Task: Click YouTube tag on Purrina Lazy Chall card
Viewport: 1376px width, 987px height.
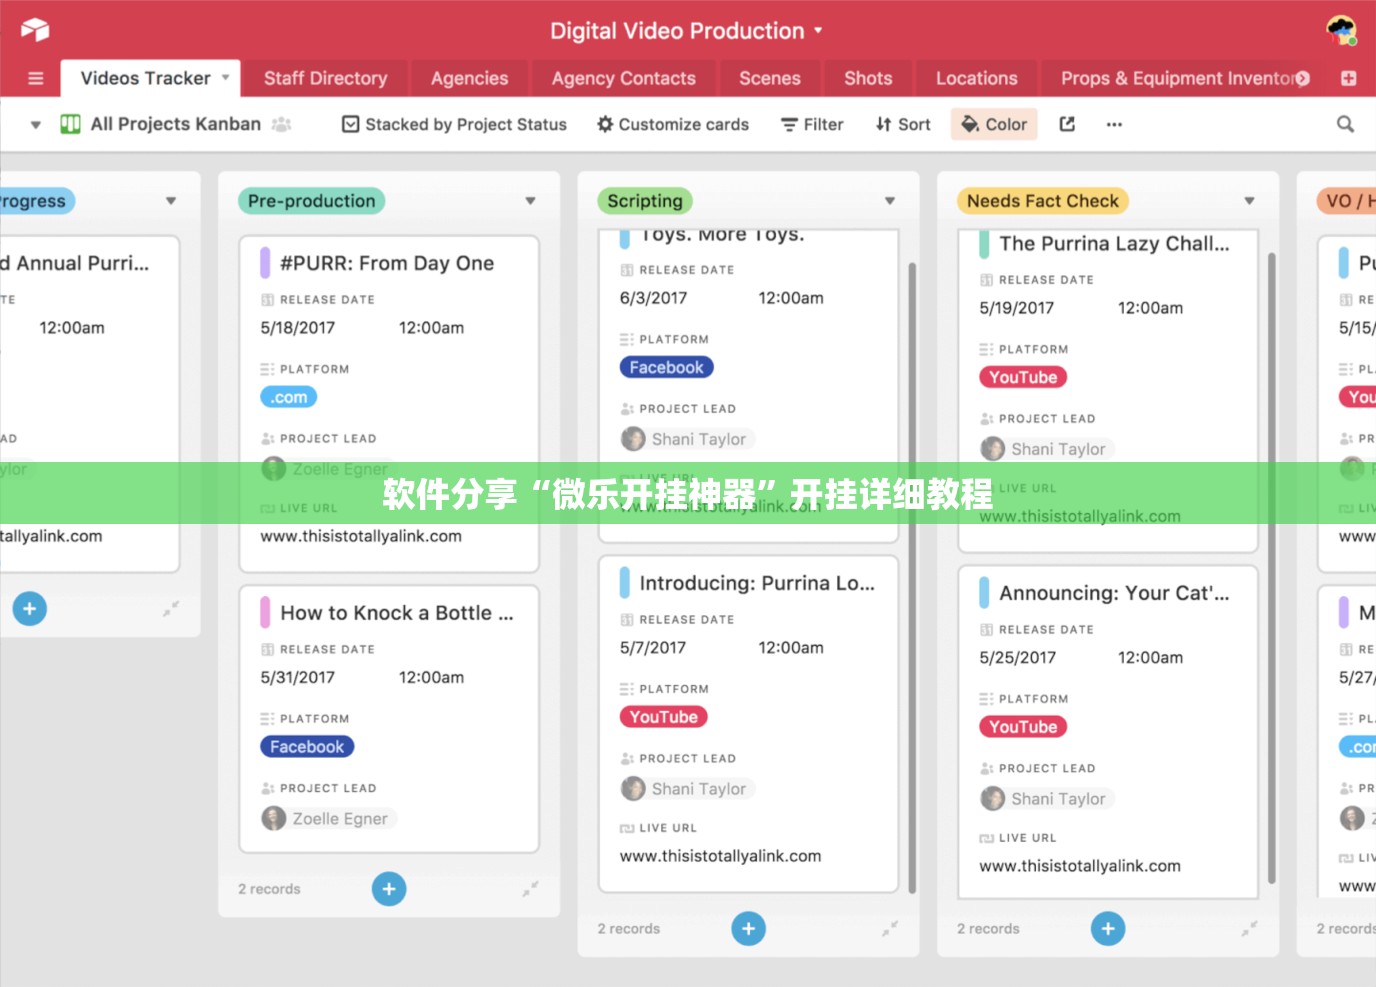Action: pyautogui.click(x=1023, y=377)
